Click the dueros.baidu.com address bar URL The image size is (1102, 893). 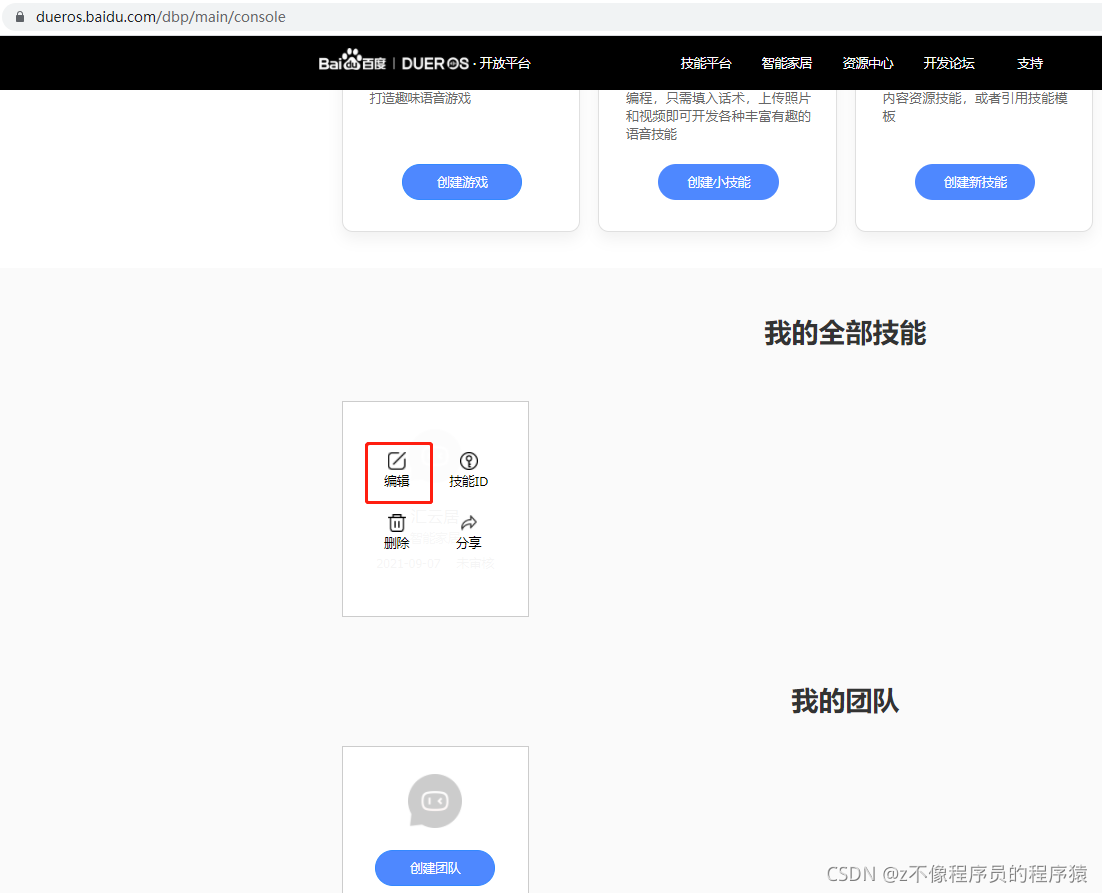161,17
